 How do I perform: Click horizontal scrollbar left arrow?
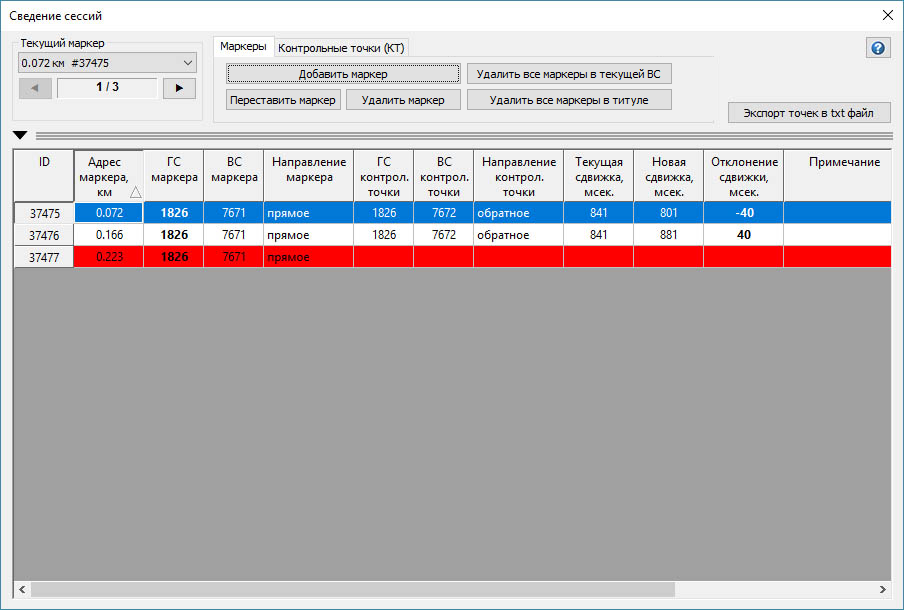[22, 589]
